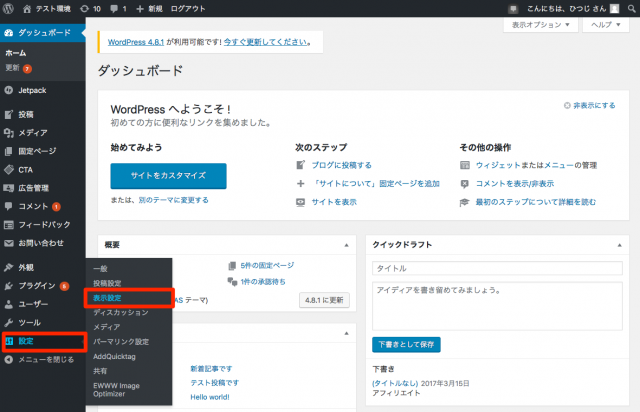Click the 新規 add-new item

pos(149,9)
